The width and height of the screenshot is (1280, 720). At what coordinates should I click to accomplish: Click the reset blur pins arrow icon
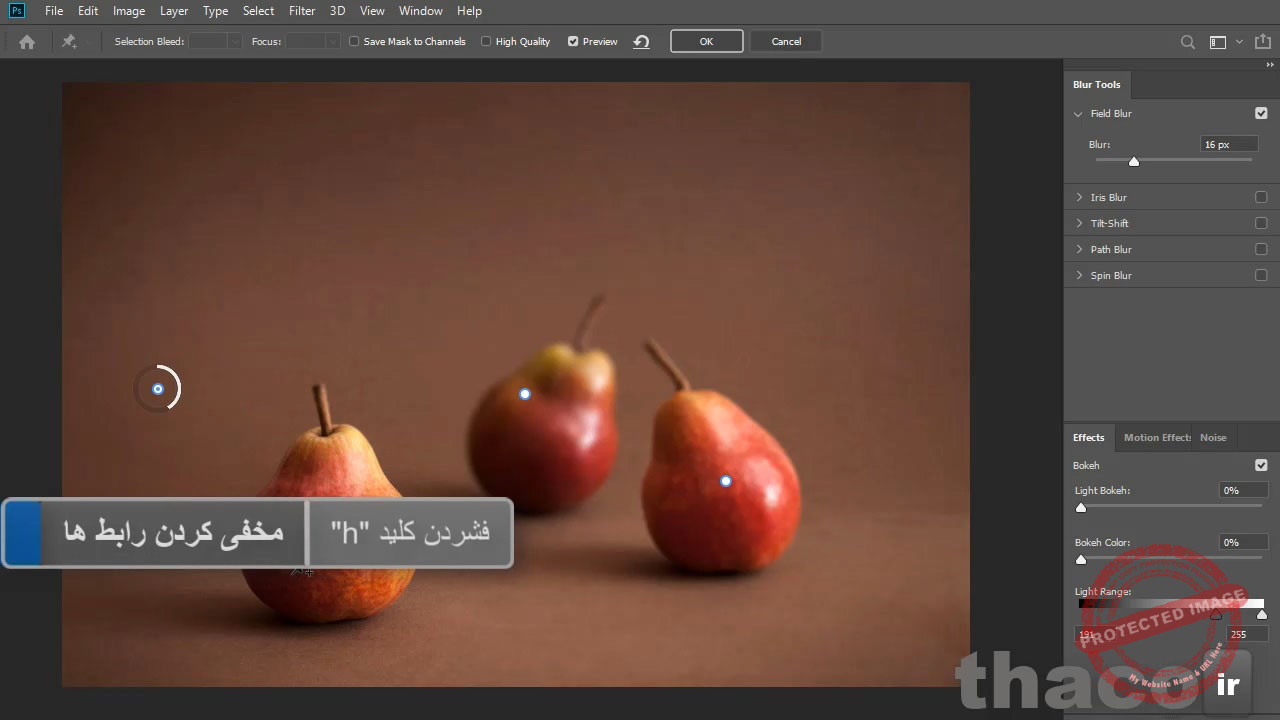641,42
